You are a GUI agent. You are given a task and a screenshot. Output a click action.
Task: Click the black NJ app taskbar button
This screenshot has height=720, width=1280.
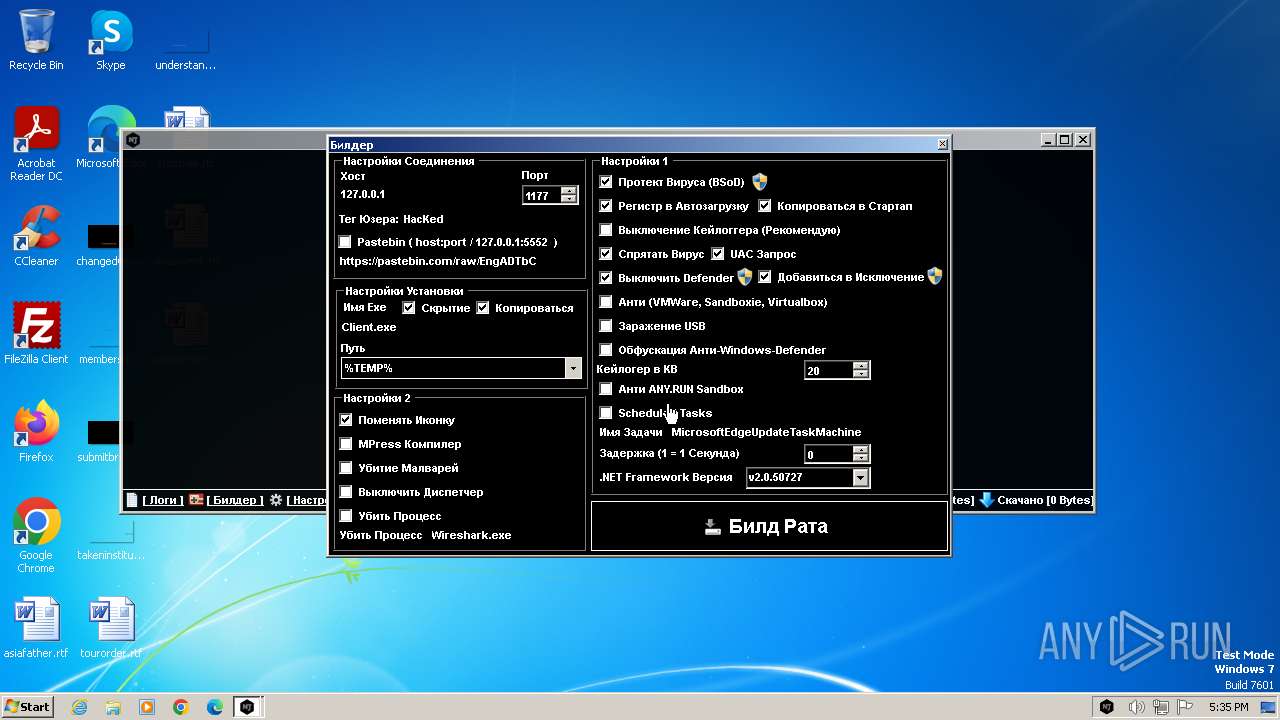[x=247, y=707]
